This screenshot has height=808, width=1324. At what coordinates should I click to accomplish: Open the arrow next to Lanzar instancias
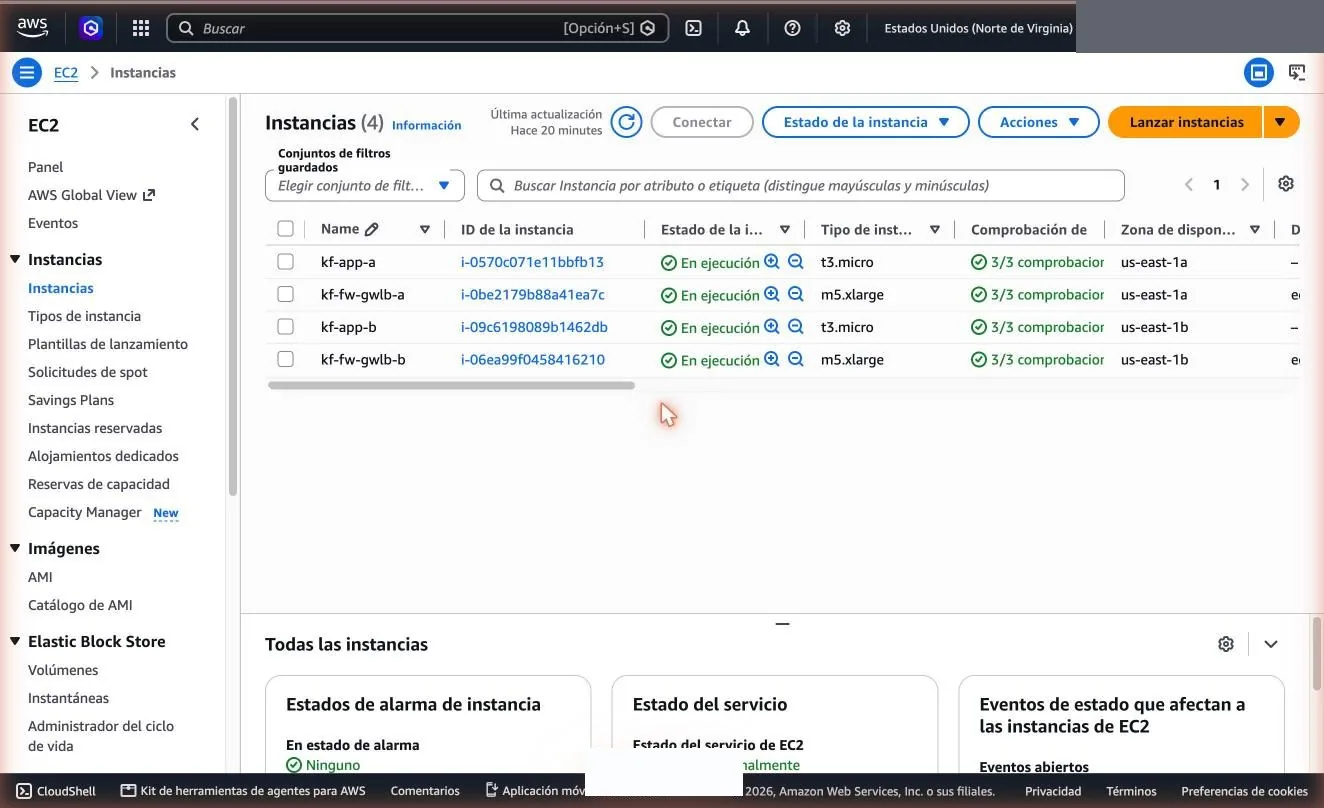1281,122
